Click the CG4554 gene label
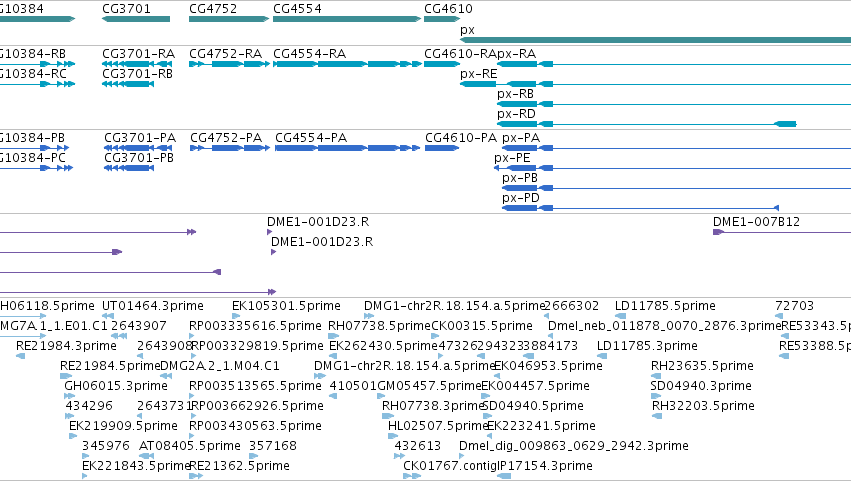Viewport: 851px width, 481px height. tap(297, 9)
